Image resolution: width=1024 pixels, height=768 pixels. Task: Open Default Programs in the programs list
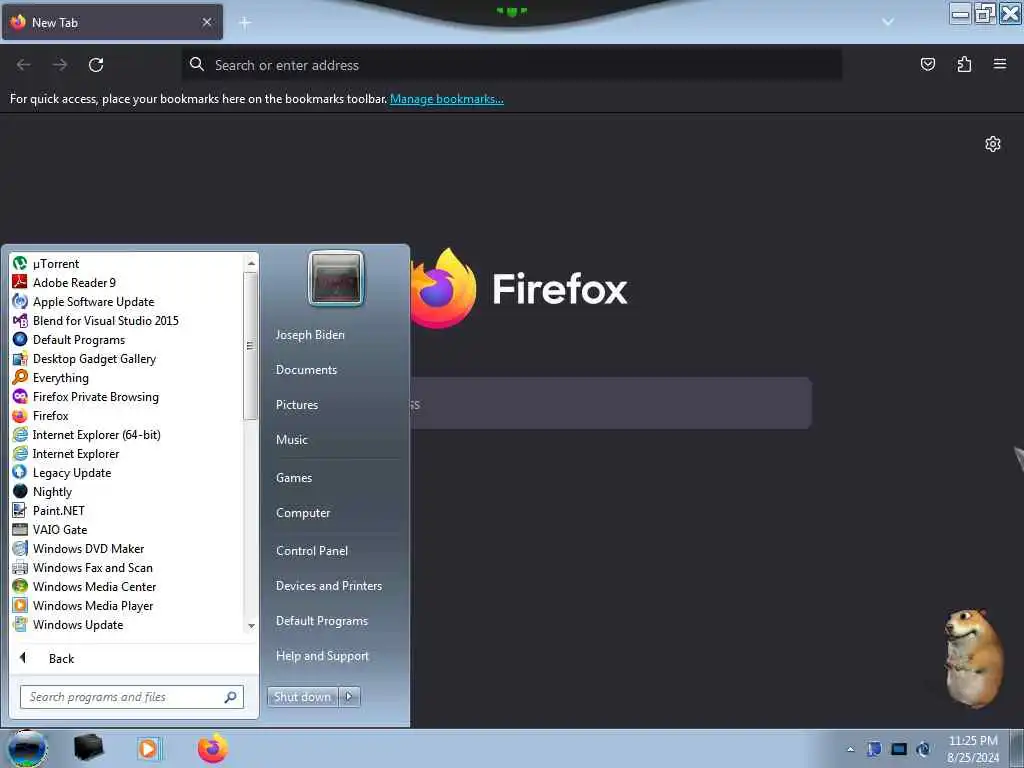[126, 340]
